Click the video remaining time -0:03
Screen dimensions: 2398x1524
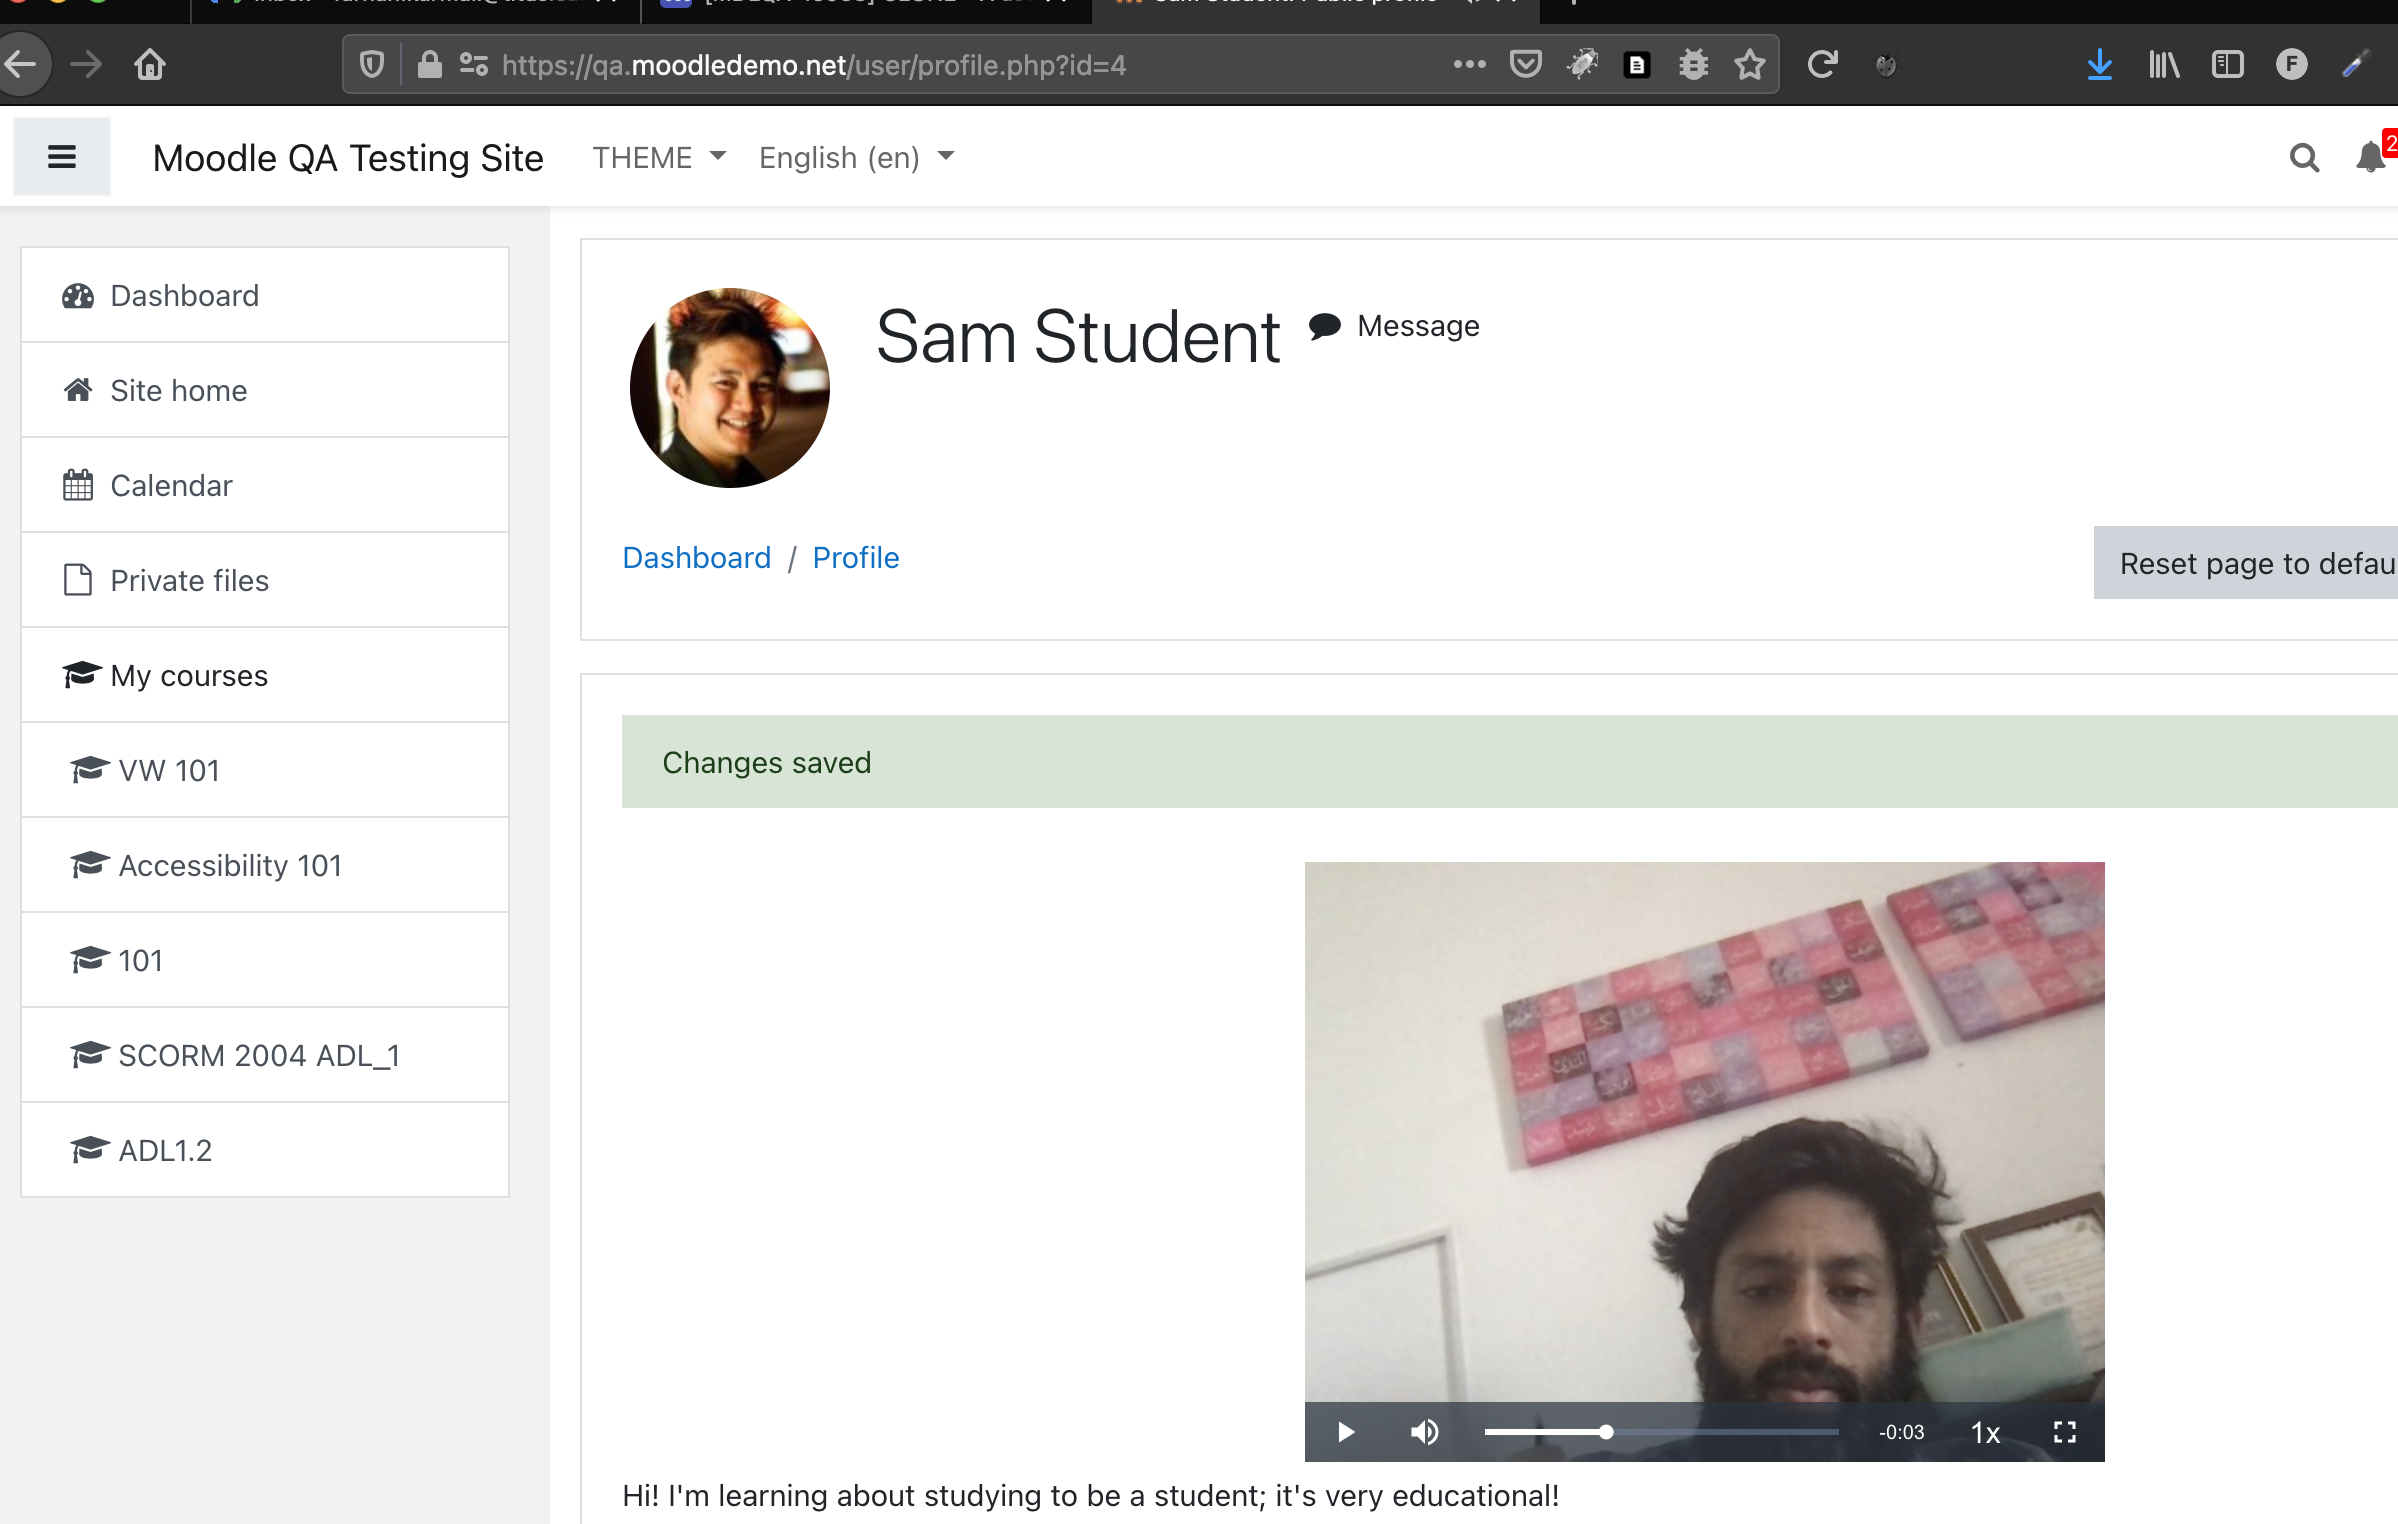(x=1901, y=1432)
